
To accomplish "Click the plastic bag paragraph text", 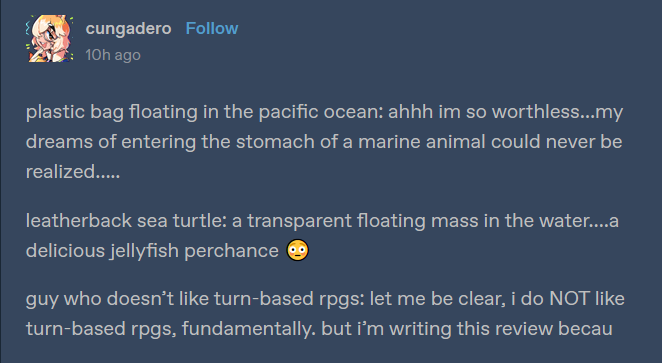I will coord(324,141).
